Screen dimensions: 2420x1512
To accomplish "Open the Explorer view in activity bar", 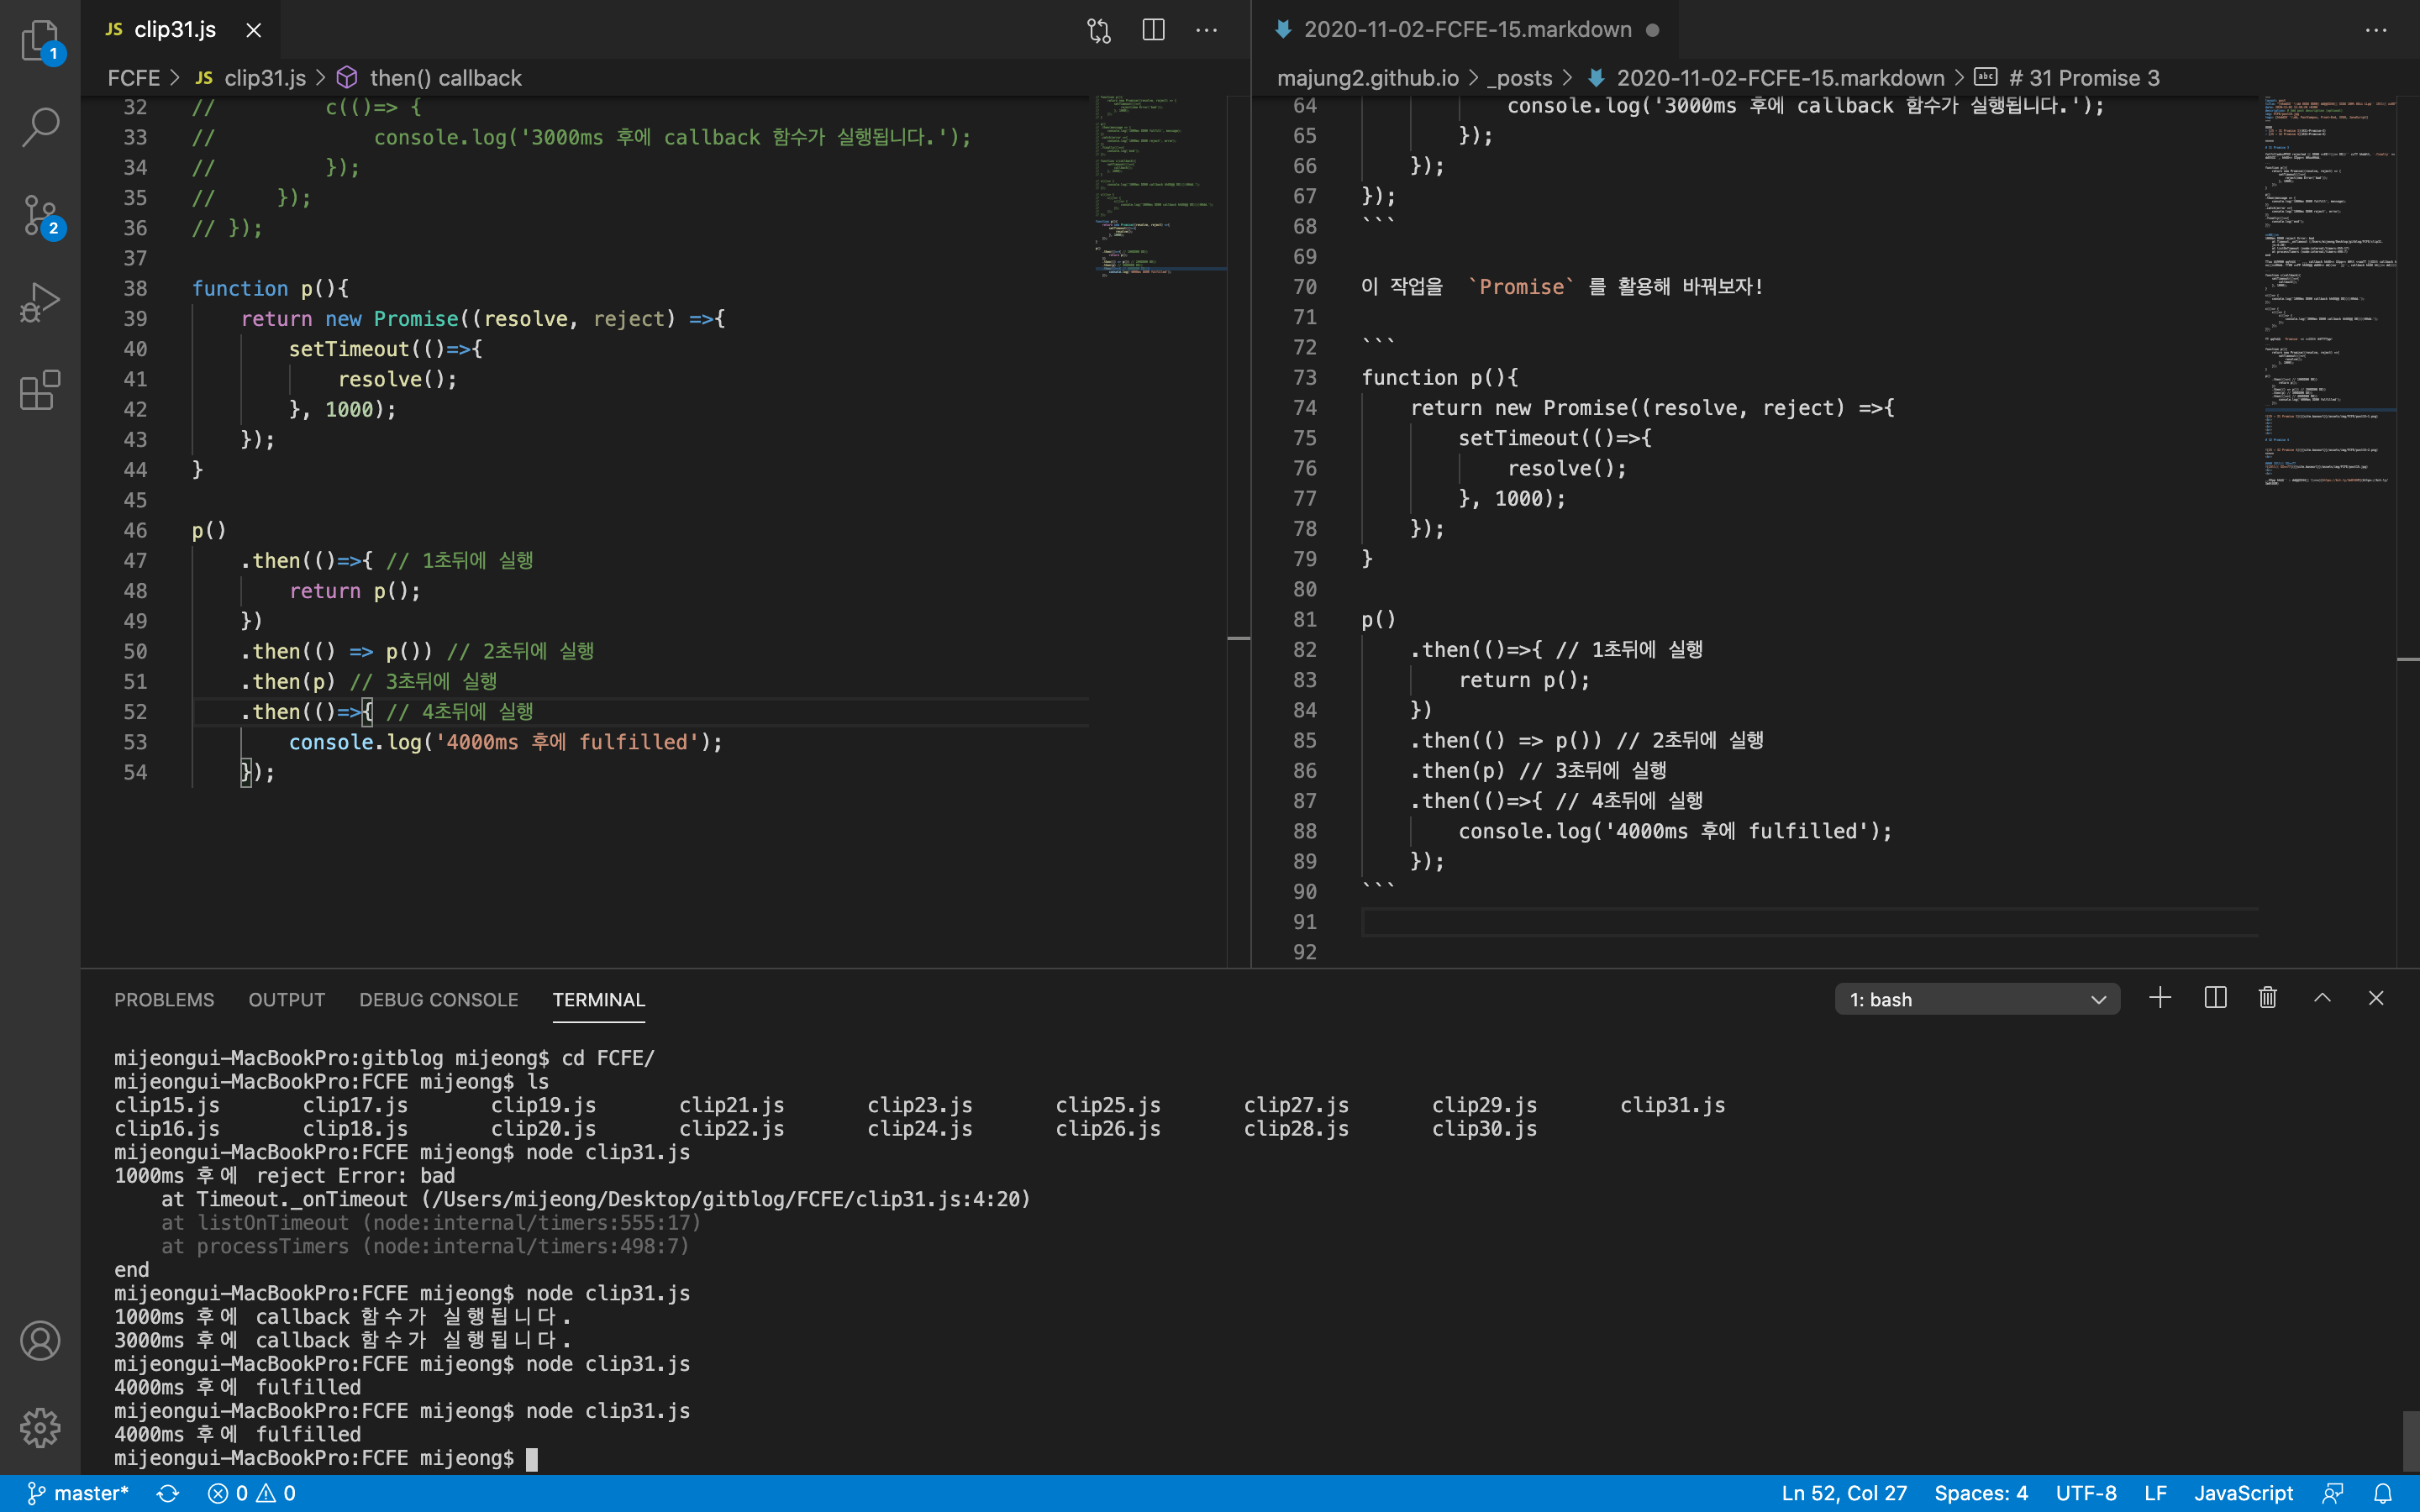I will point(40,40).
